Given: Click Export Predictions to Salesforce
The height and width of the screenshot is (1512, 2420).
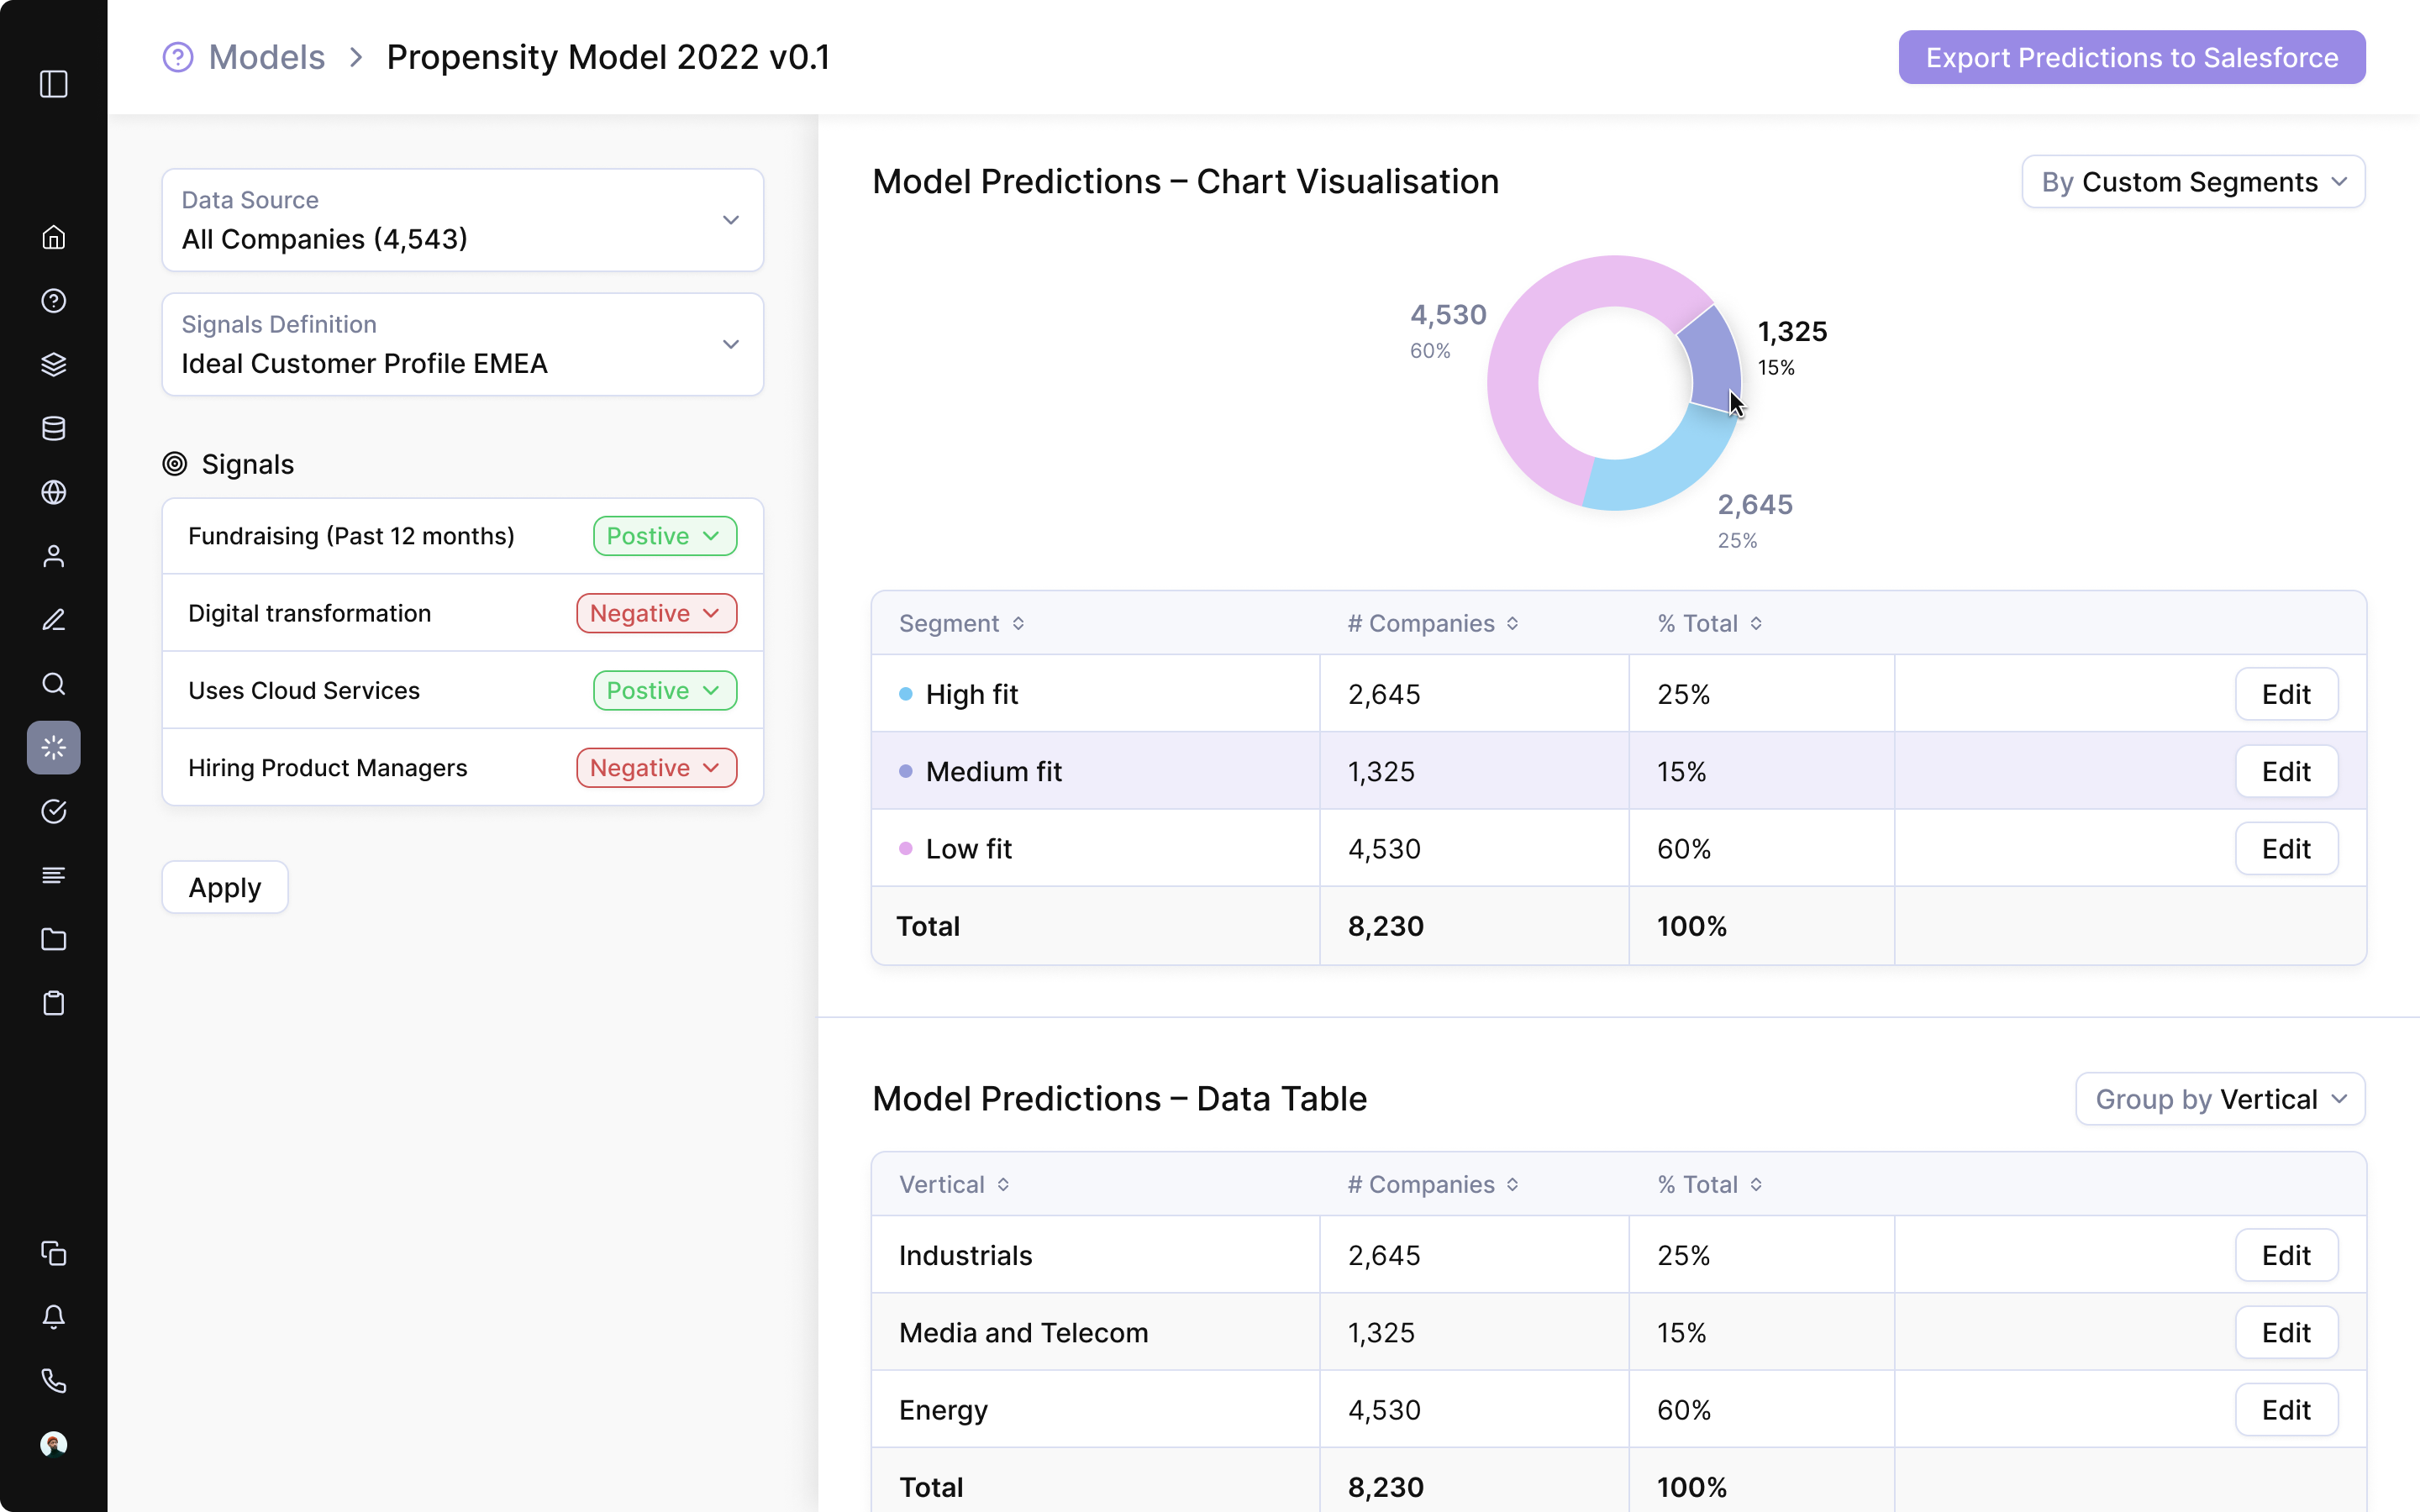Looking at the screenshot, I should 2131,57.
